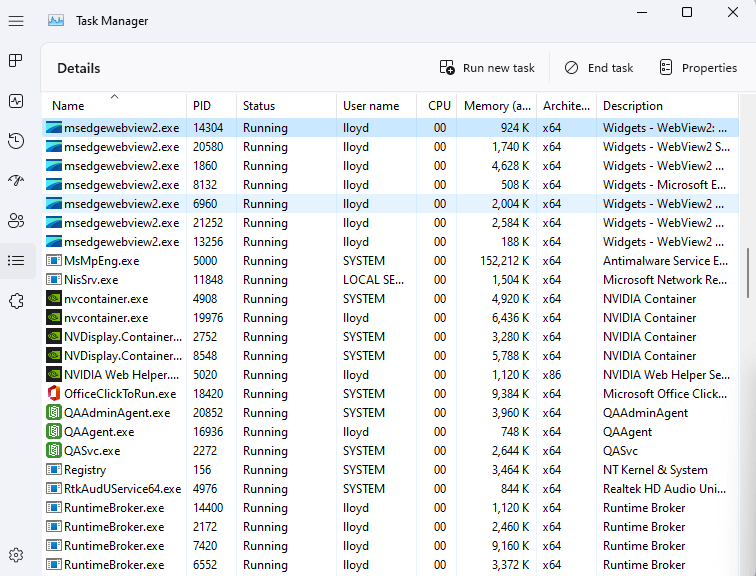Sort by the CPU column header
This screenshot has height=576, width=756.
pos(439,106)
